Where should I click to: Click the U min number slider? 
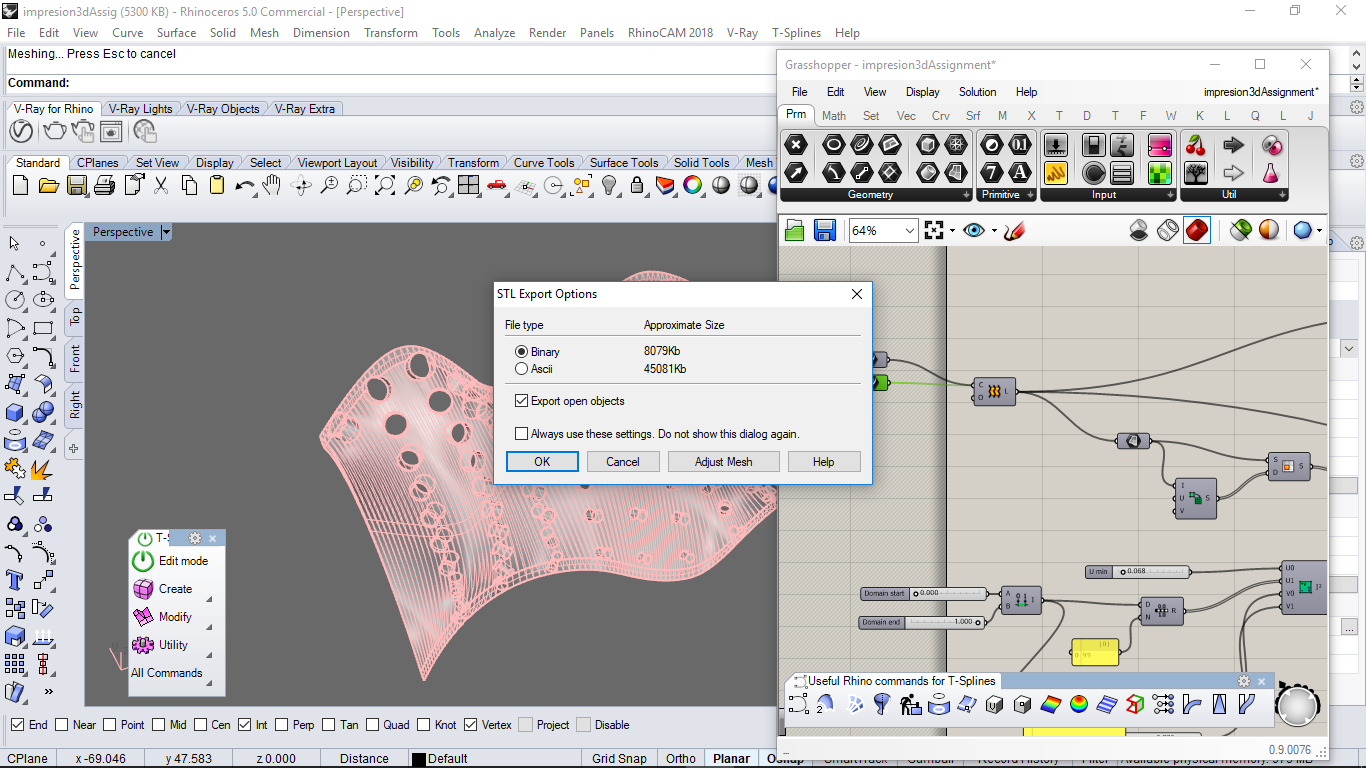[1139, 572]
